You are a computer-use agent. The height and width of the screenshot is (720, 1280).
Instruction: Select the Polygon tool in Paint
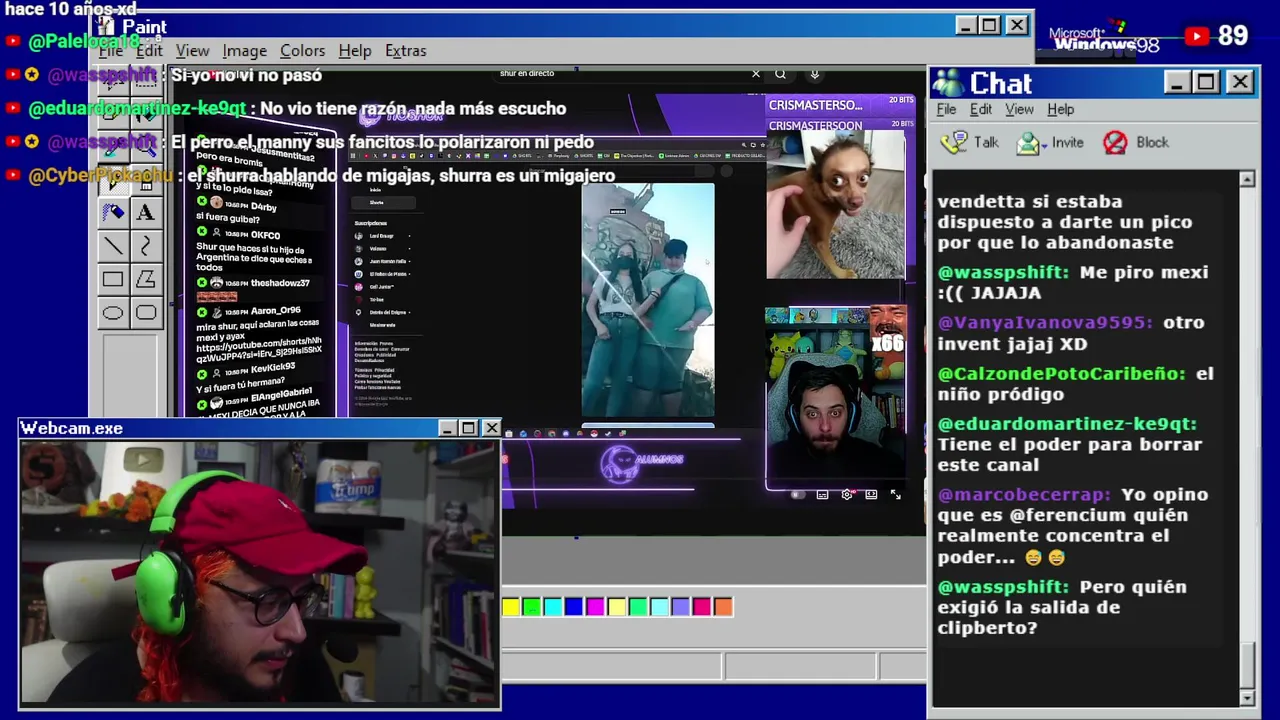(x=146, y=280)
